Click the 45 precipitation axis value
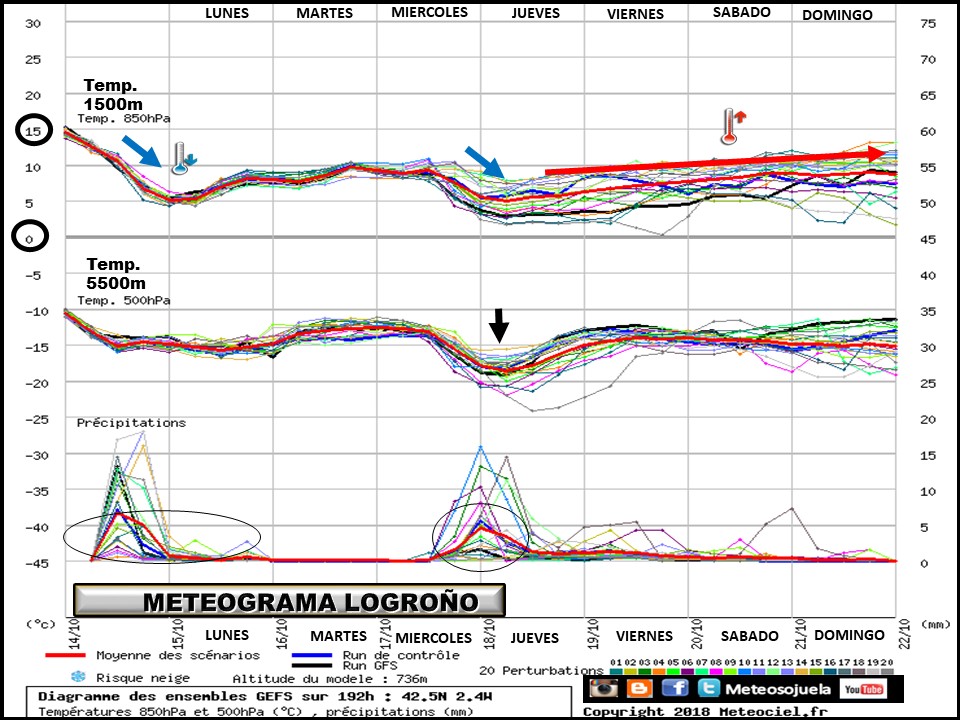The image size is (960, 720). tap(928, 239)
